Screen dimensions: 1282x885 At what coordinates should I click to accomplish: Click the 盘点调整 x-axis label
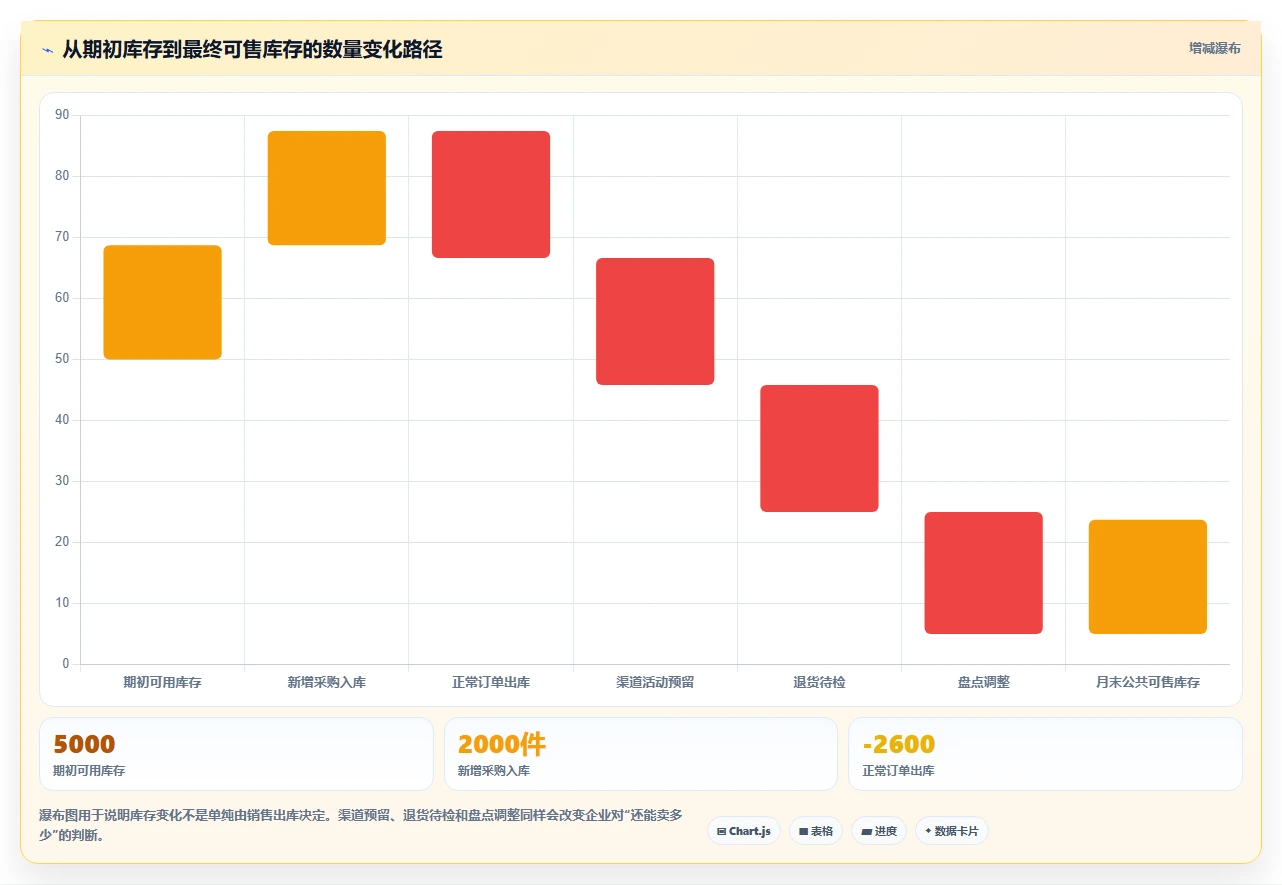983,682
